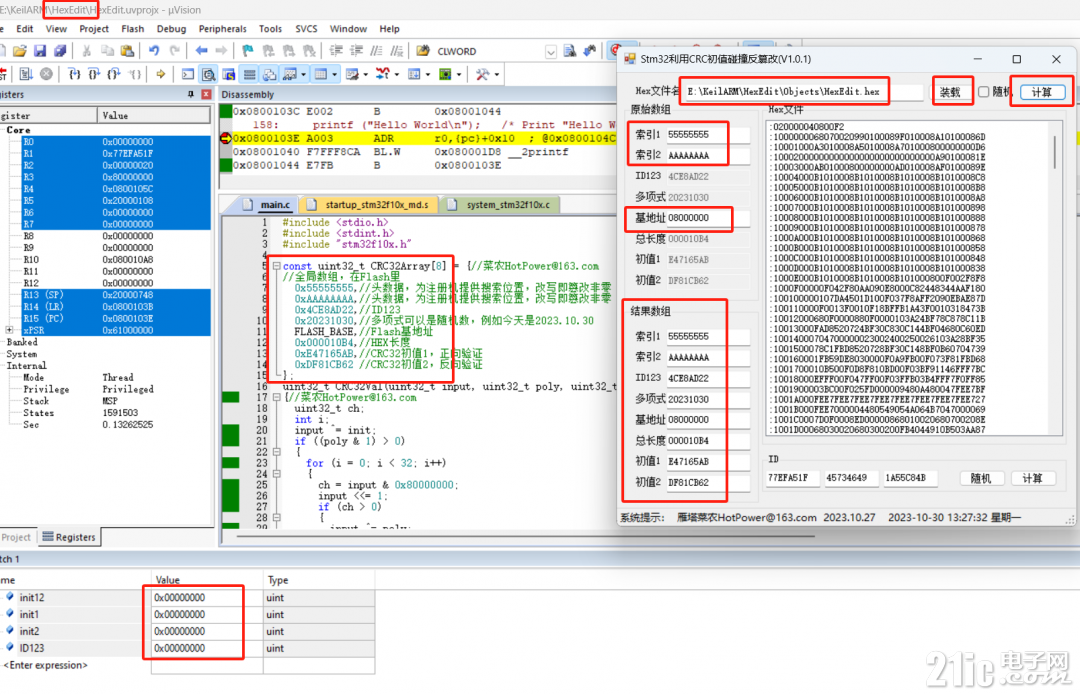Image resolution: width=1080 pixels, height=694 pixels.
Task: Open the Toolbox wrench-hammer icon
Action: (x=482, y=74)
